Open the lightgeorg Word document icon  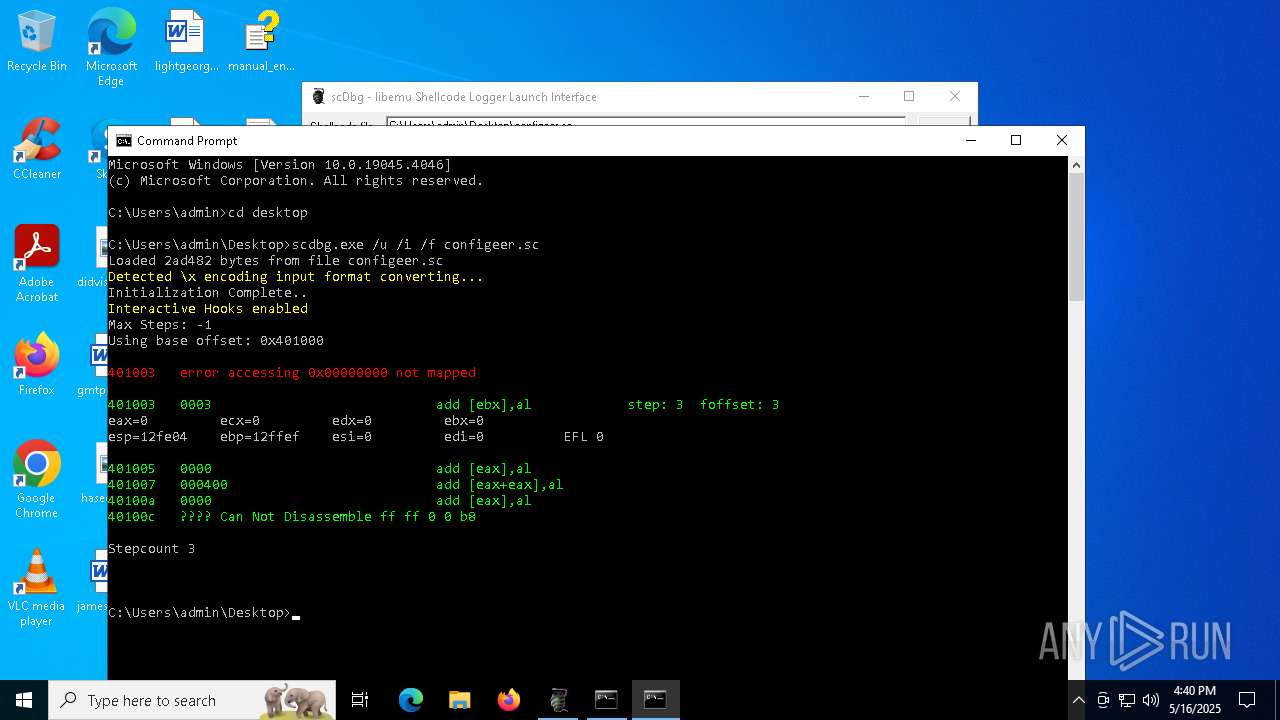[x=186, y=41]
